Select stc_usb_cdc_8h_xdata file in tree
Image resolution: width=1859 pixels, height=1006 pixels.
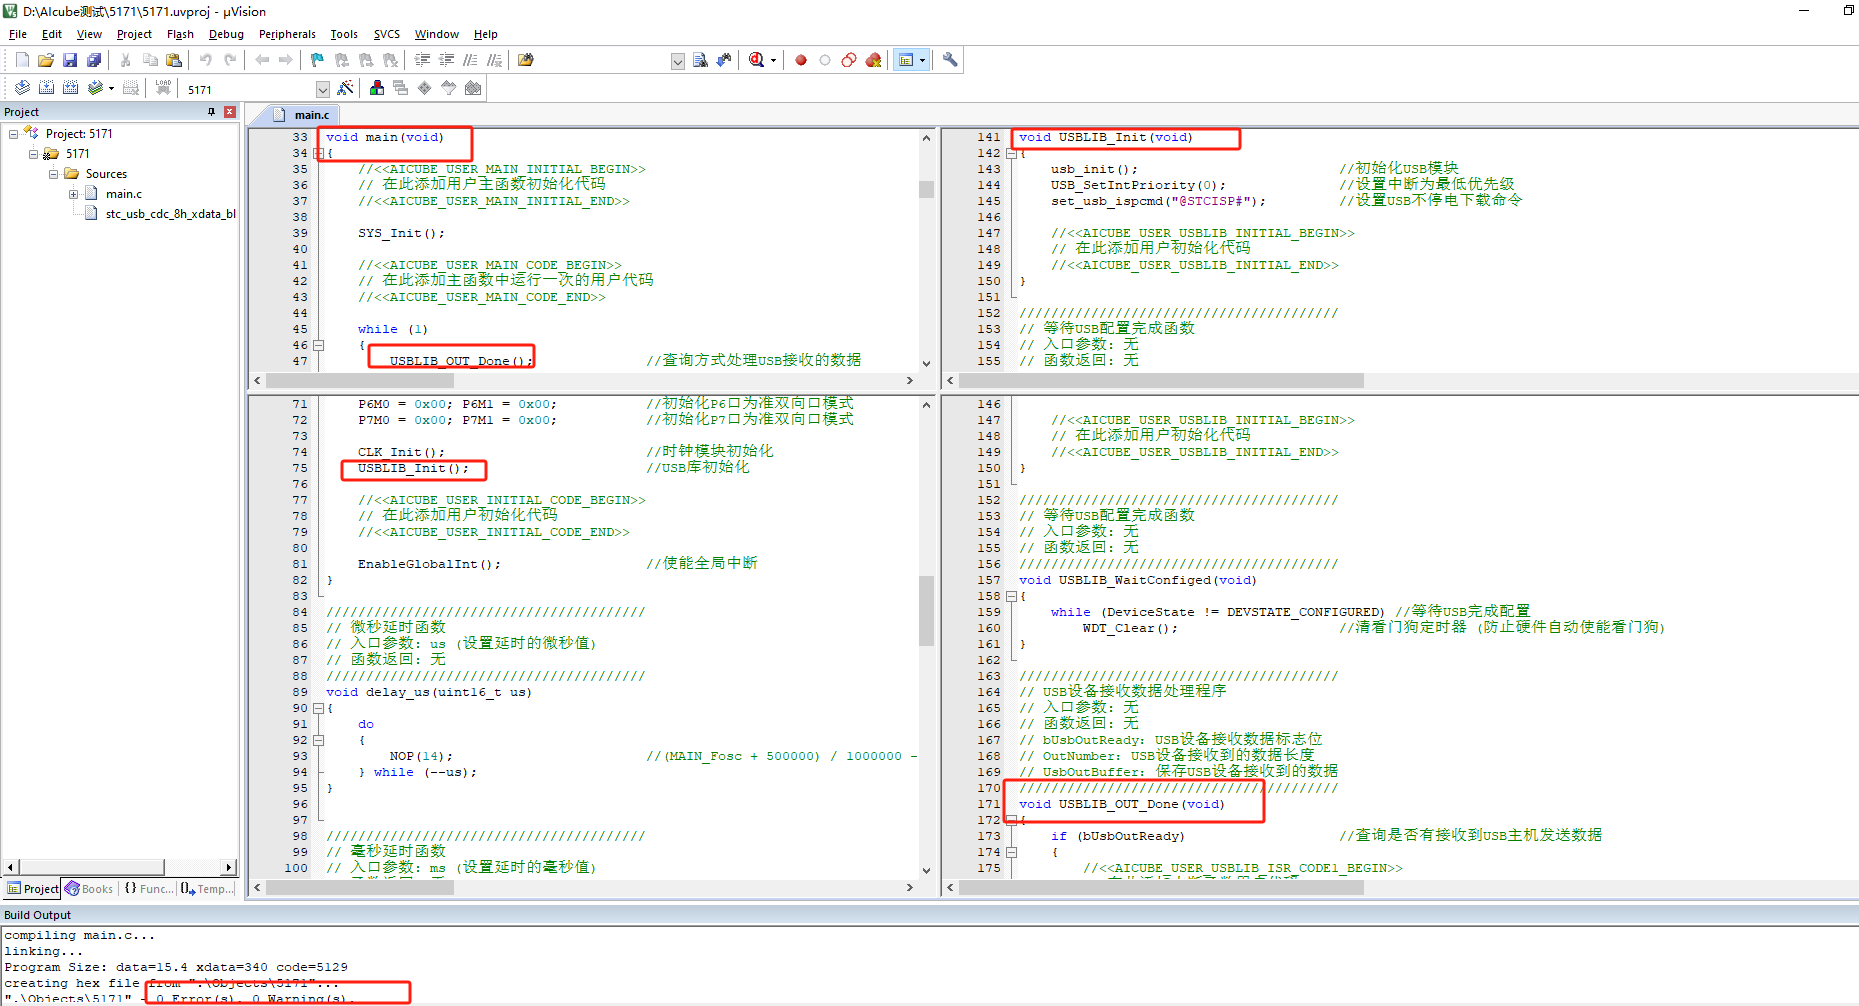point(170,214)
